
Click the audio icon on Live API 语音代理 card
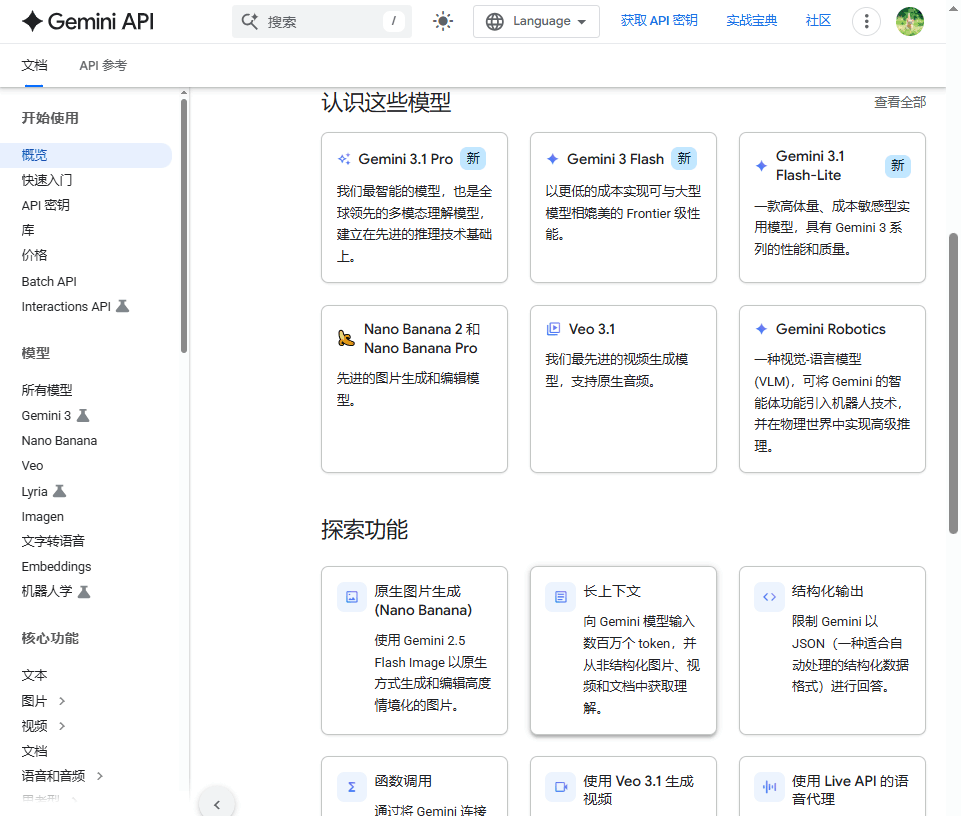[769, 787]
